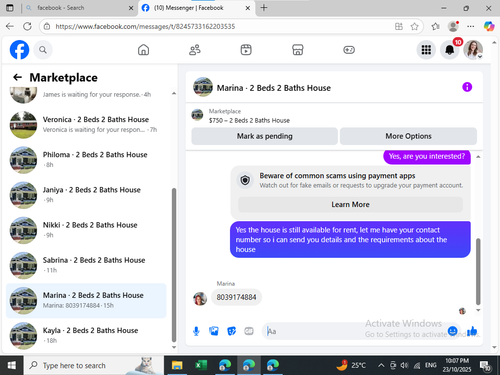Click the tab actions icon at top left
The height and width of the screenshot is (375, 500).
(10, 8)
